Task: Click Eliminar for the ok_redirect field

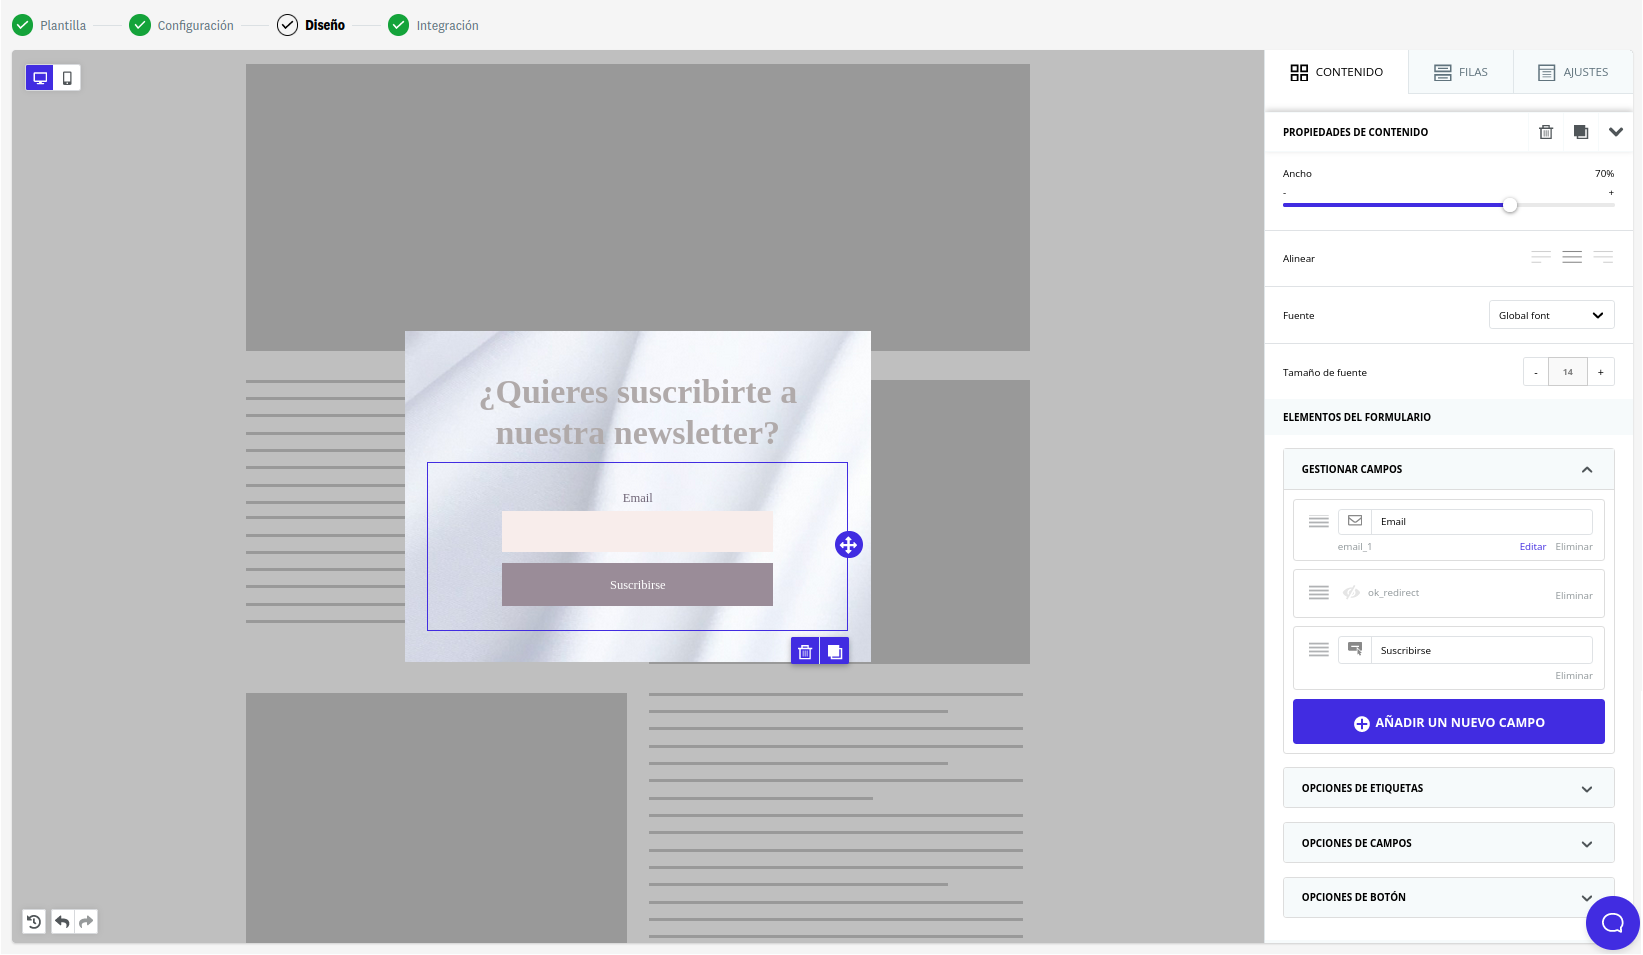Action: click(x=1573, y=596)
